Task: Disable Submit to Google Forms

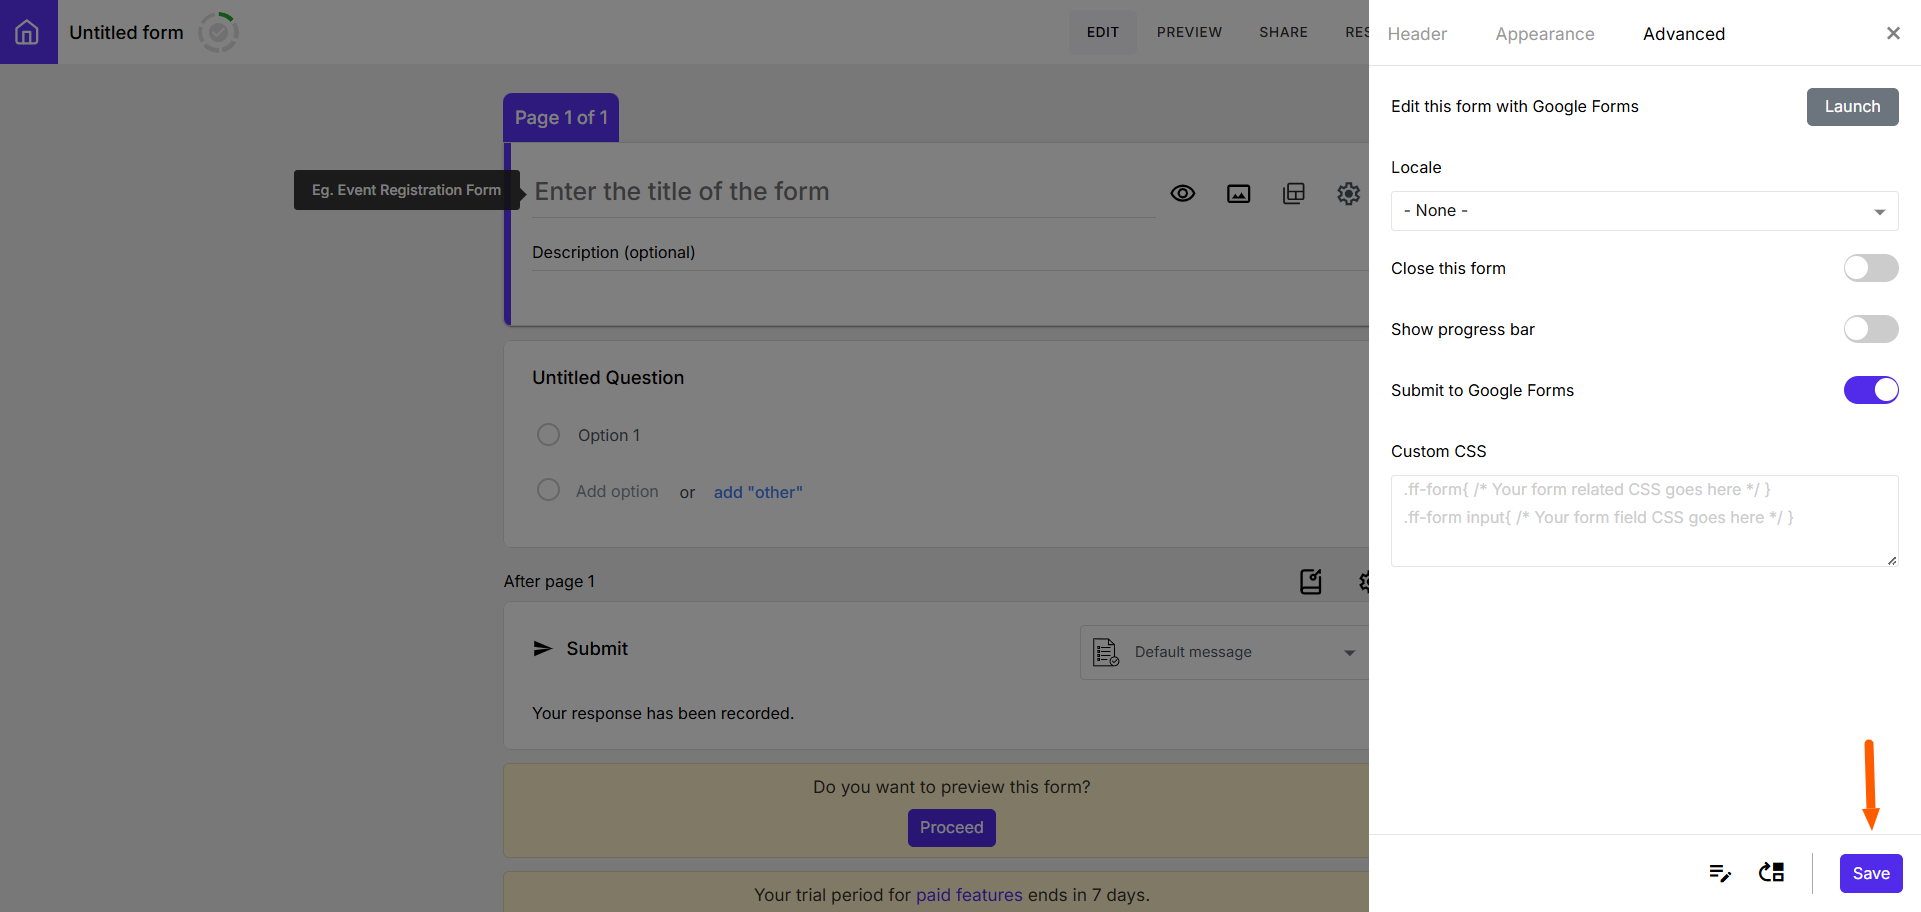Action: (x=1870, y=390)
